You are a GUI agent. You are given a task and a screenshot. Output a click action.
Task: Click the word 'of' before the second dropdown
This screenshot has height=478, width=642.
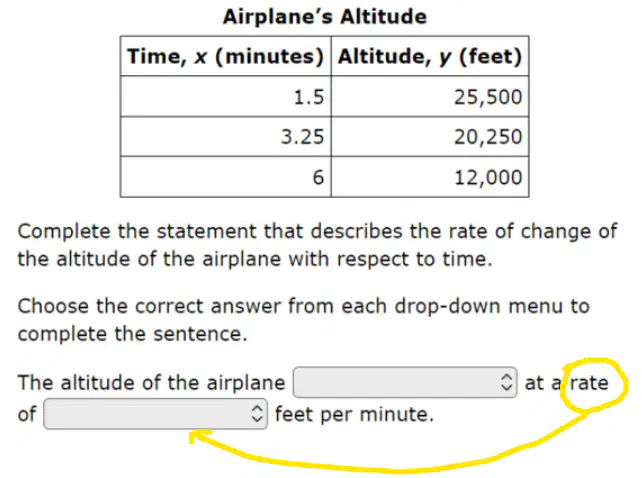coord(27,414)
